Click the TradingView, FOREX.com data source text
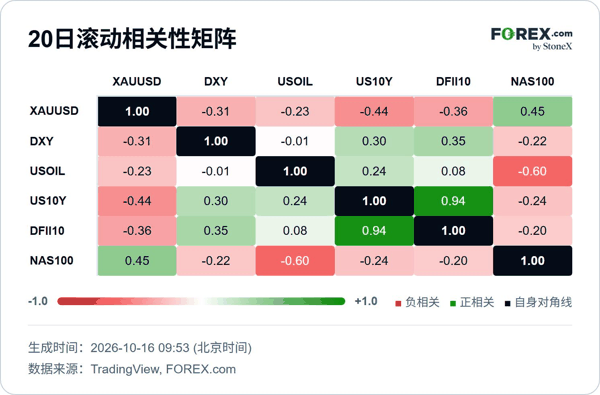The height and width of the screenshot is (395, 600). [x=163, y=369]
